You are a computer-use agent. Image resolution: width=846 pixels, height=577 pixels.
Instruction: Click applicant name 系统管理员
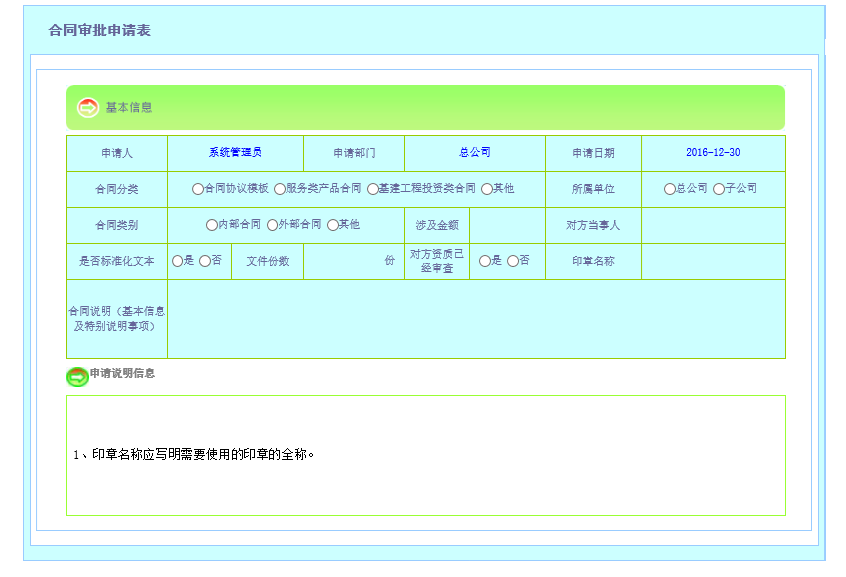coord(235,153)
